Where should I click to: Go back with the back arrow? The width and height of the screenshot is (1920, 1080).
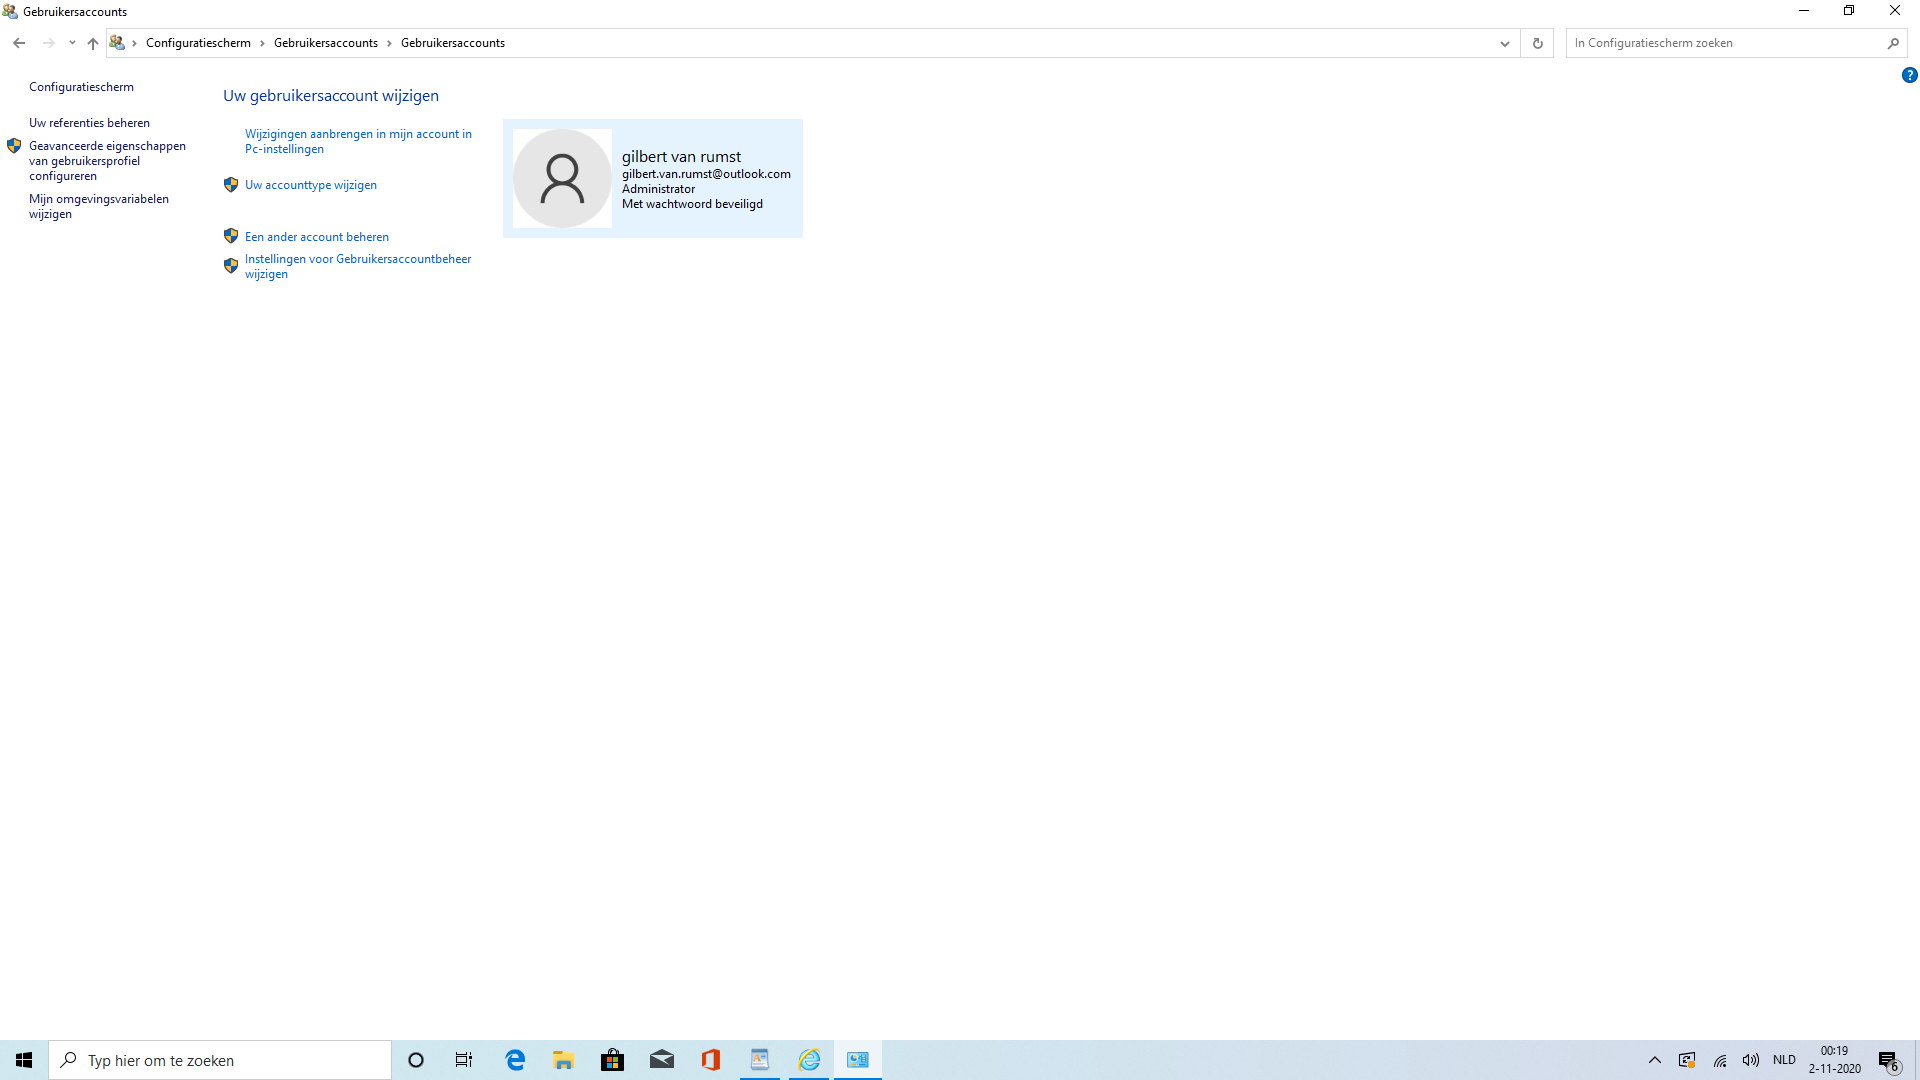point(19,43)
